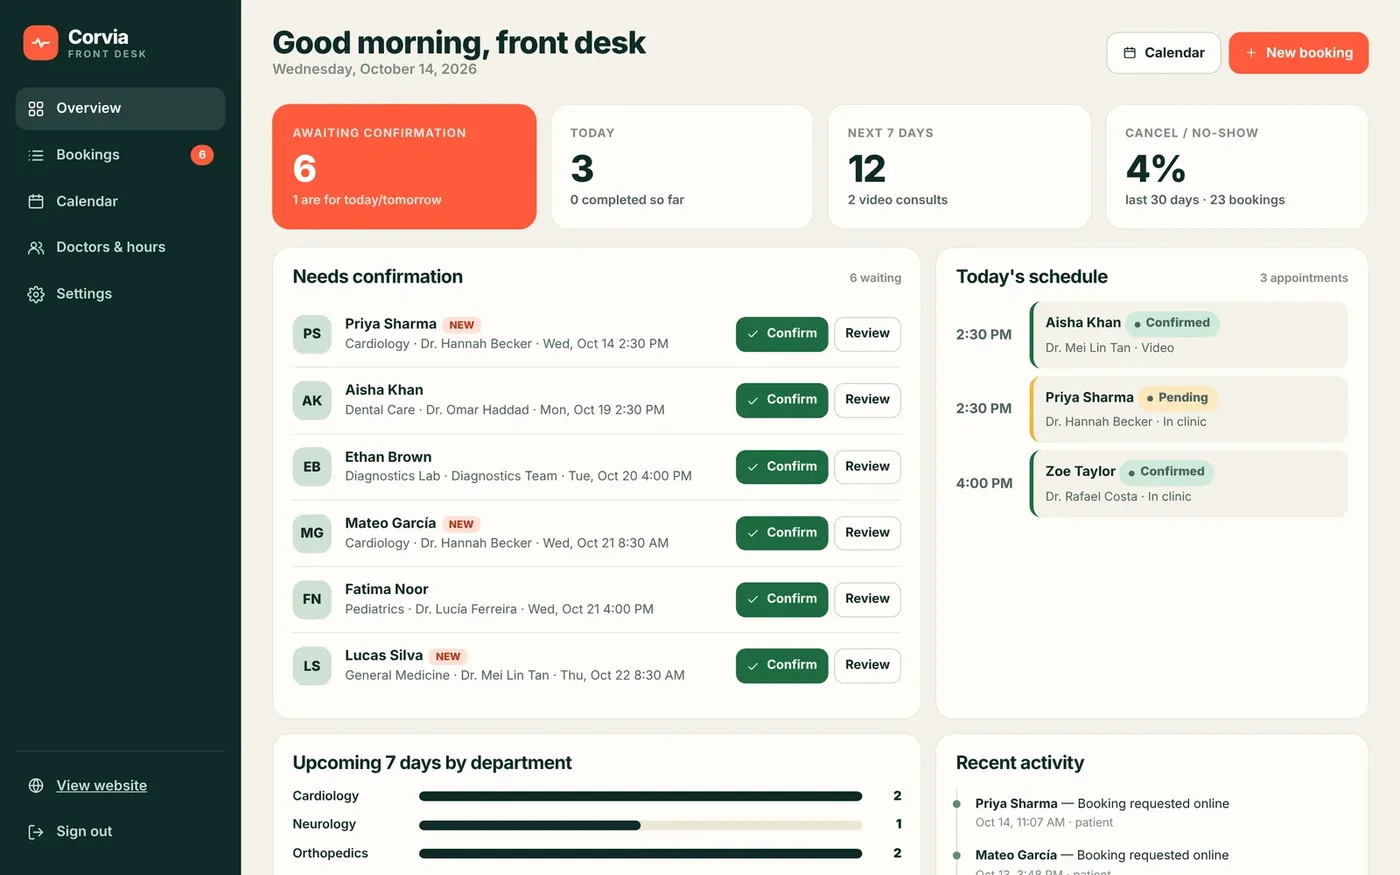Click the globe icon beside View website
Image resolution: width=1400 pixels, height=875 pixels.
(36, 786)
